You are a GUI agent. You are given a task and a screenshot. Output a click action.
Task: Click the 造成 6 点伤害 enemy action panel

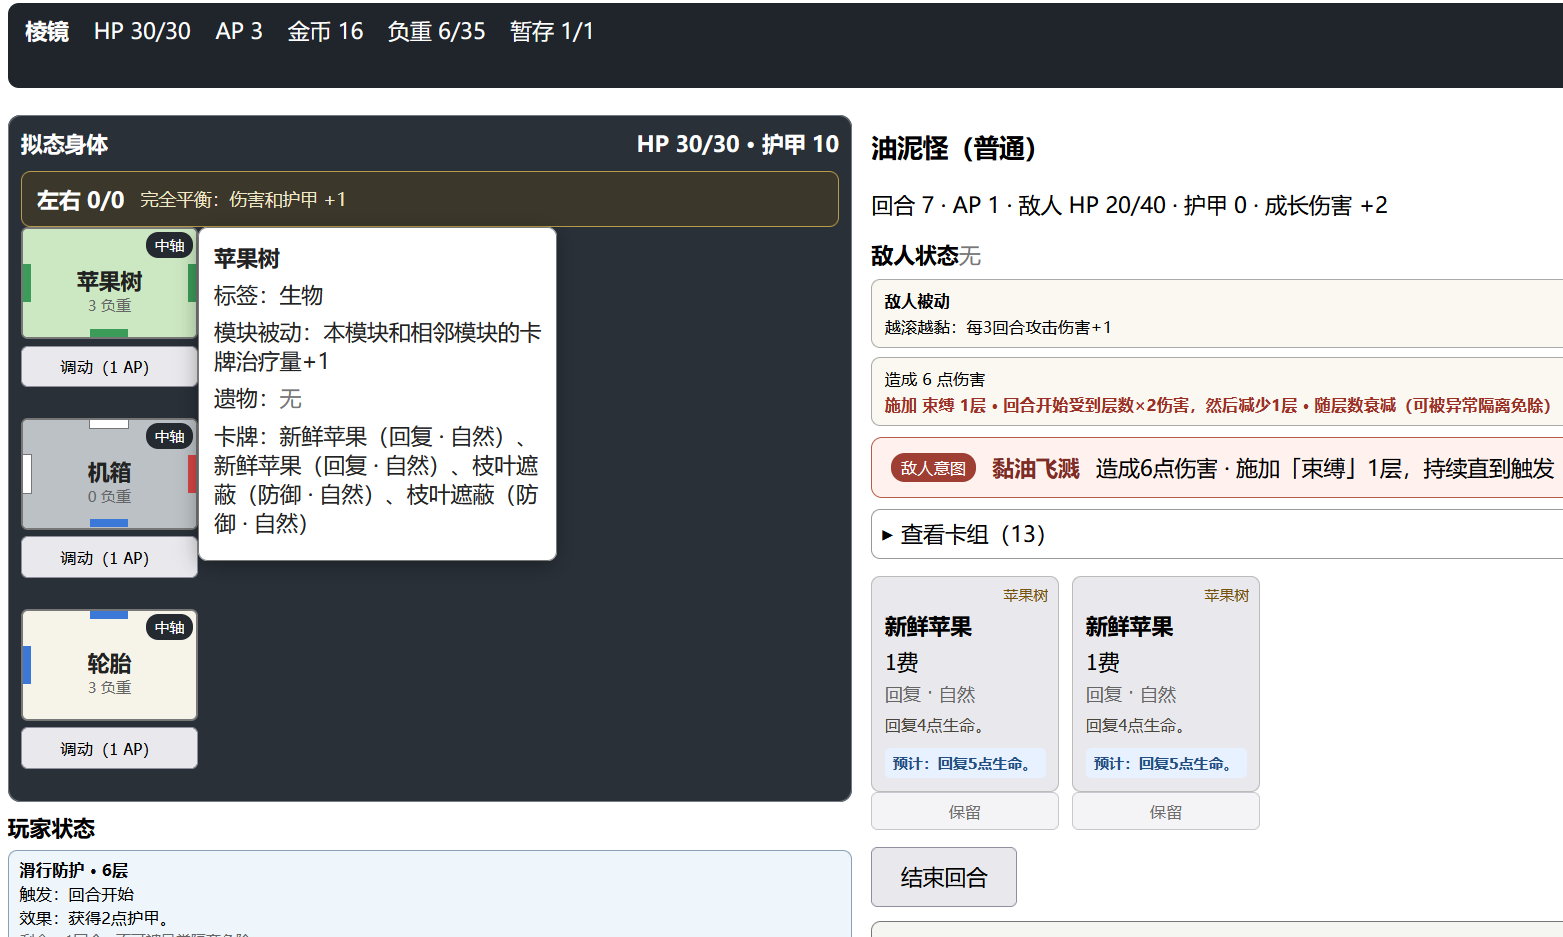pos(1217,392)
